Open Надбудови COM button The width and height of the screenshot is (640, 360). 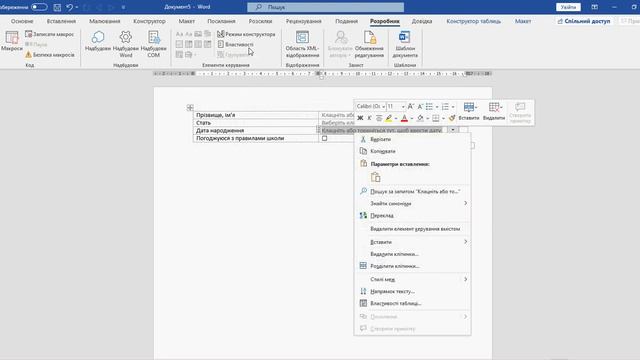pos(153,44)
